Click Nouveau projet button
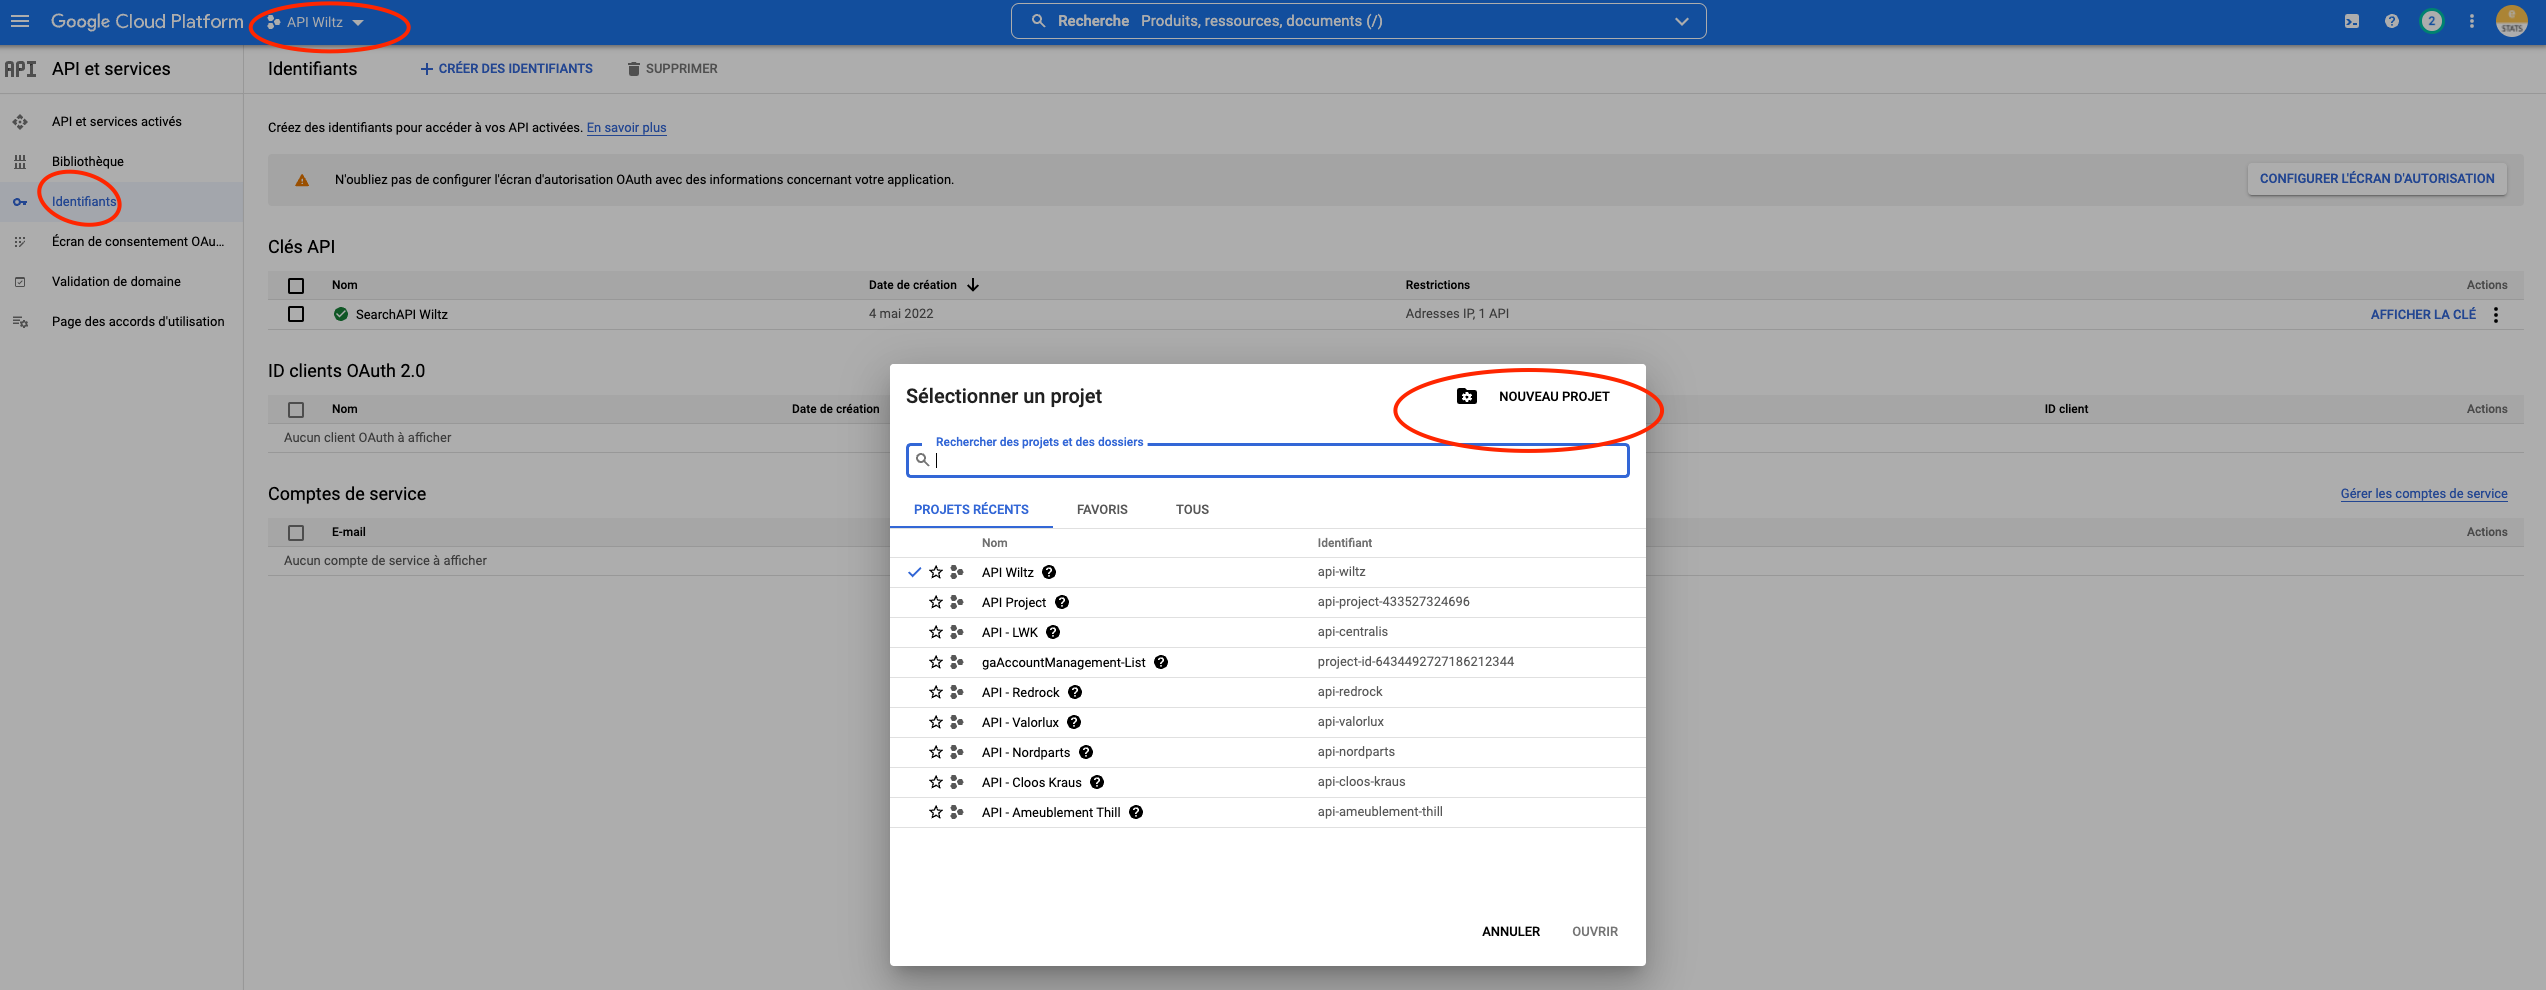Image resolution: width=2546 pixels, height=990 pixels. pos(1533,397)
